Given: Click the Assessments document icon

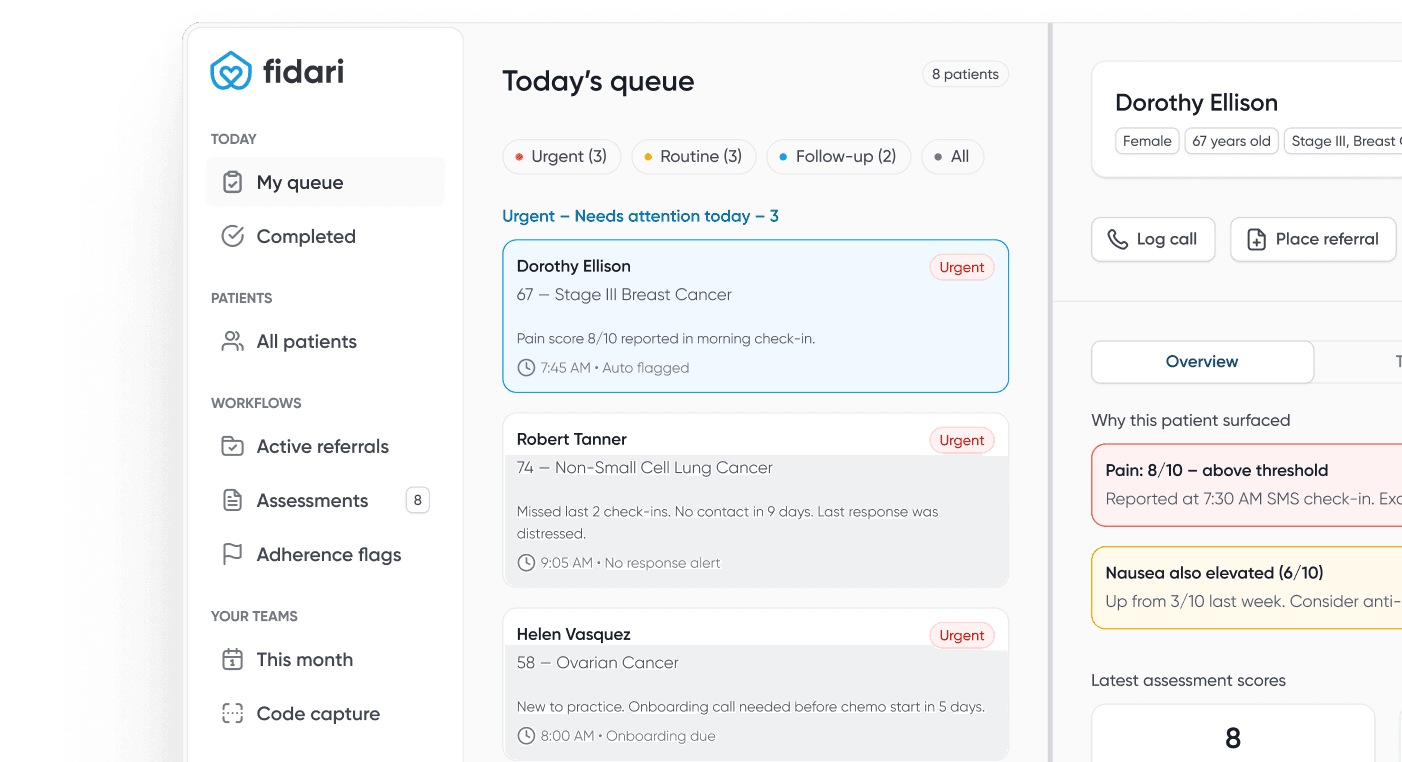Looking at the screenshot, I should coord(232,500).
